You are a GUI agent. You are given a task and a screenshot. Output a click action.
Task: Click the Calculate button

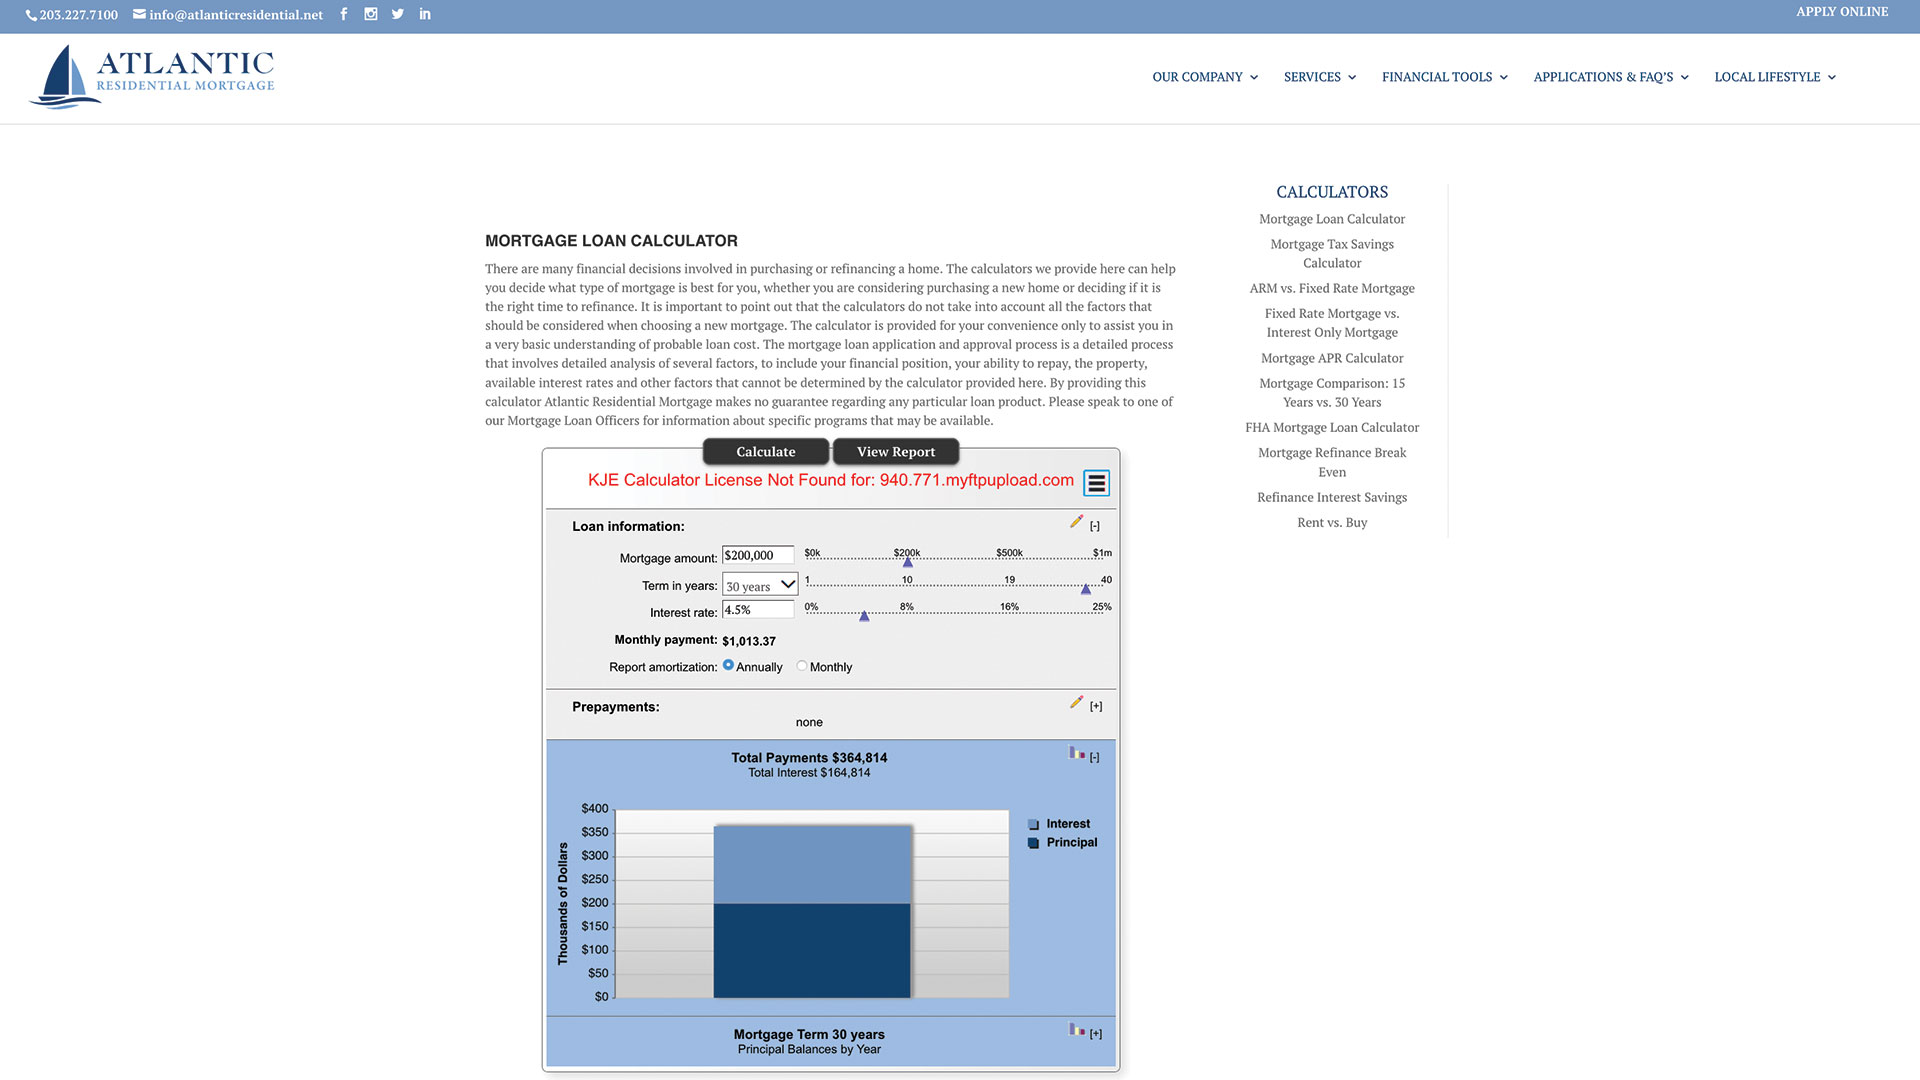click(x=766, y=452)
